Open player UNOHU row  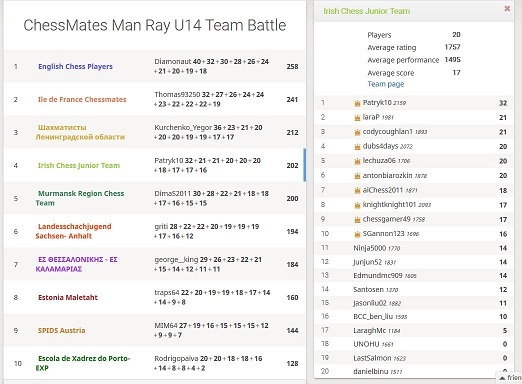pos(414,344)
